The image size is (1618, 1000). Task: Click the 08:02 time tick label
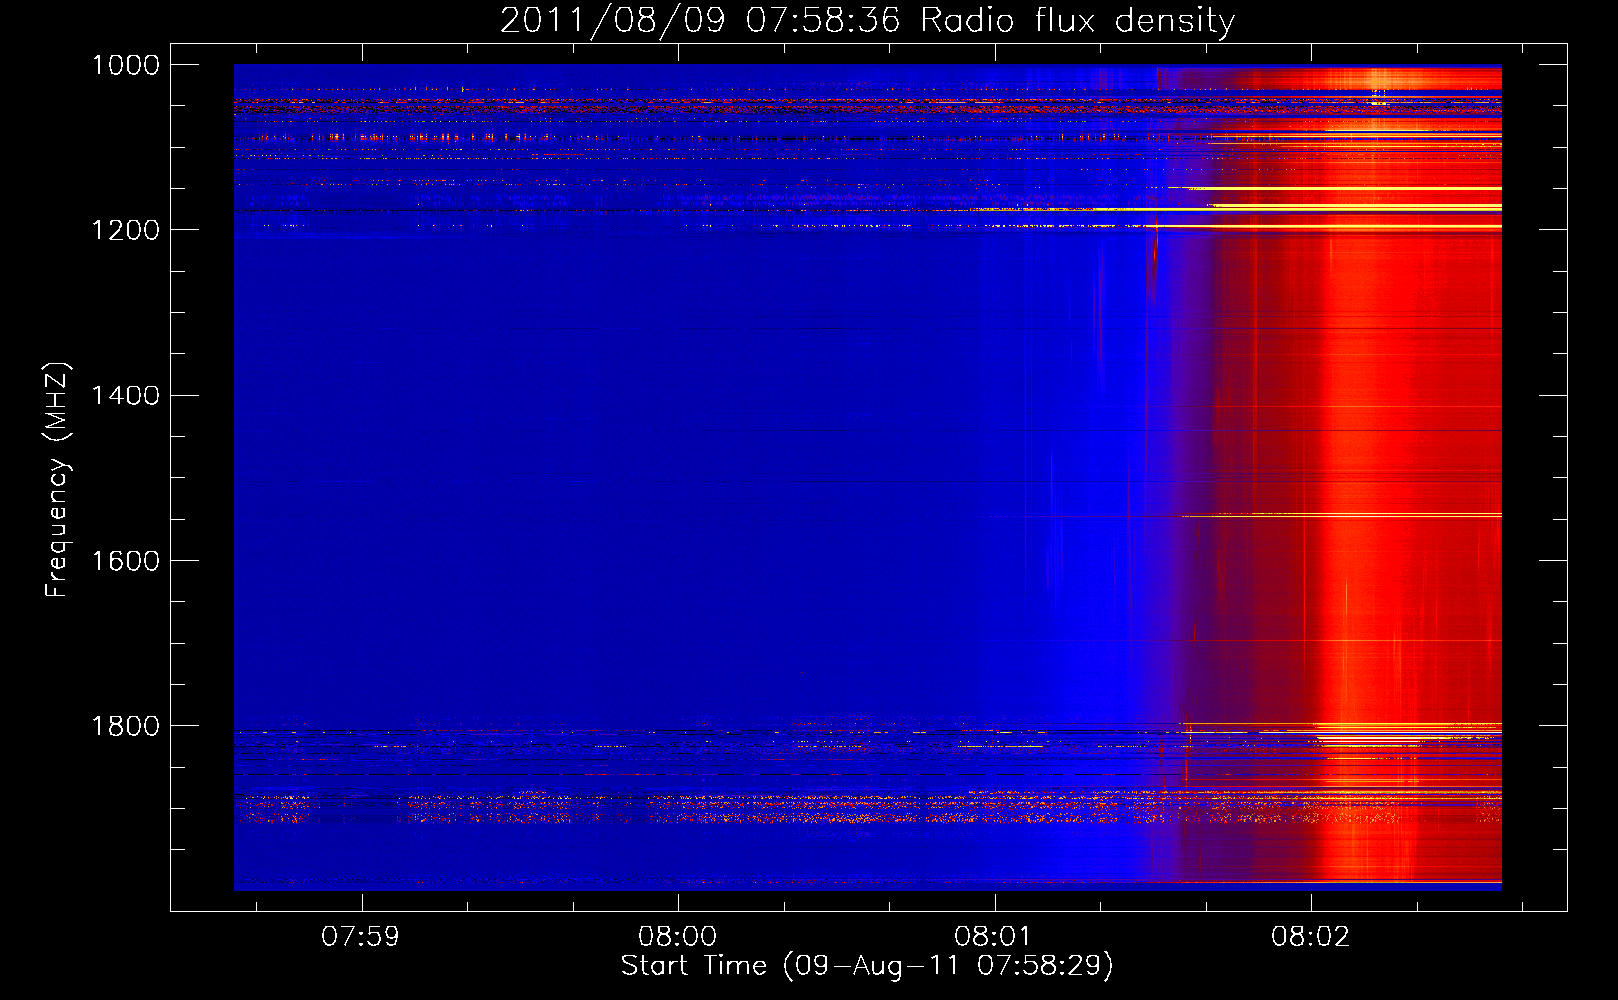tap(1310, 936)
